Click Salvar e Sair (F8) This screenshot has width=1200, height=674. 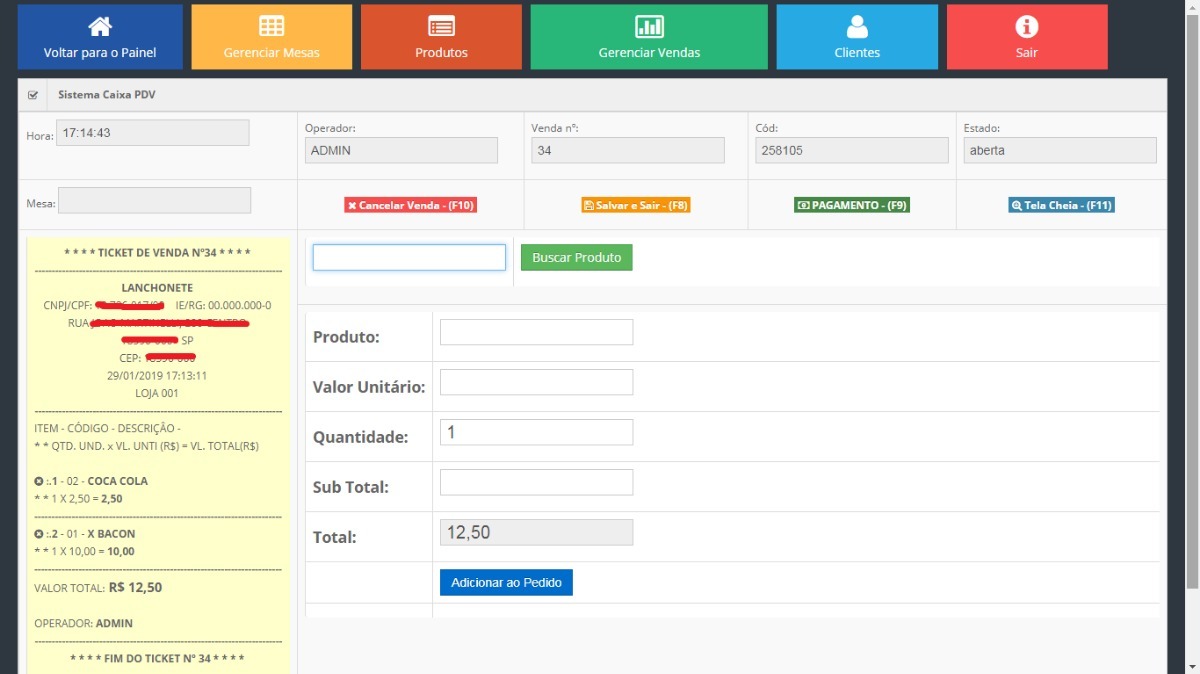click(x=636, y=205)
